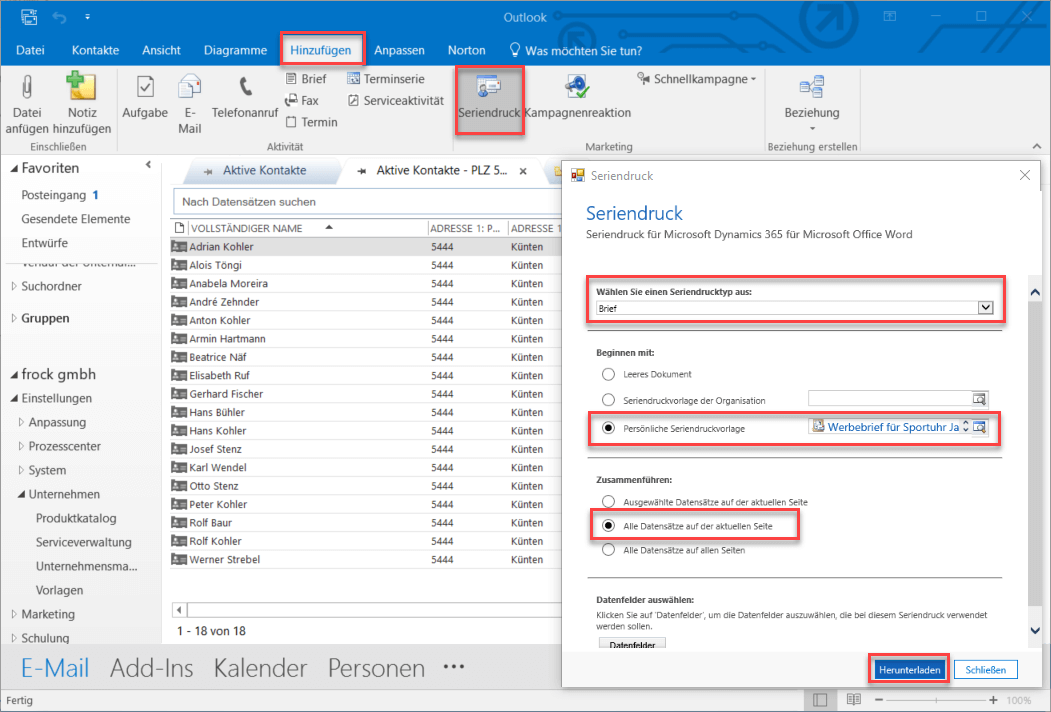The height and width of the screenshot is (712, 1051).
Task: Select the Hinzufügen ribbon tab
Action: 320,50
